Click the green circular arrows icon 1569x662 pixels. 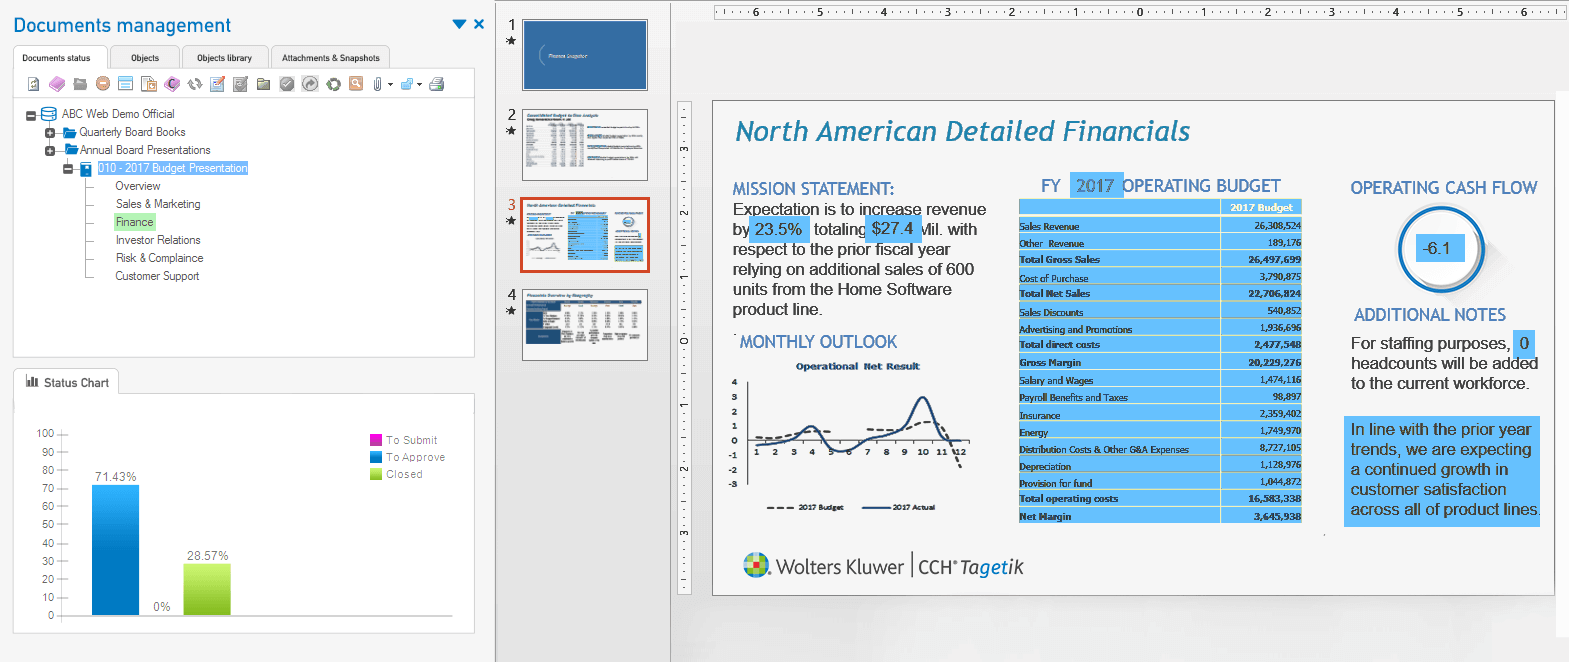click(333, 84)
